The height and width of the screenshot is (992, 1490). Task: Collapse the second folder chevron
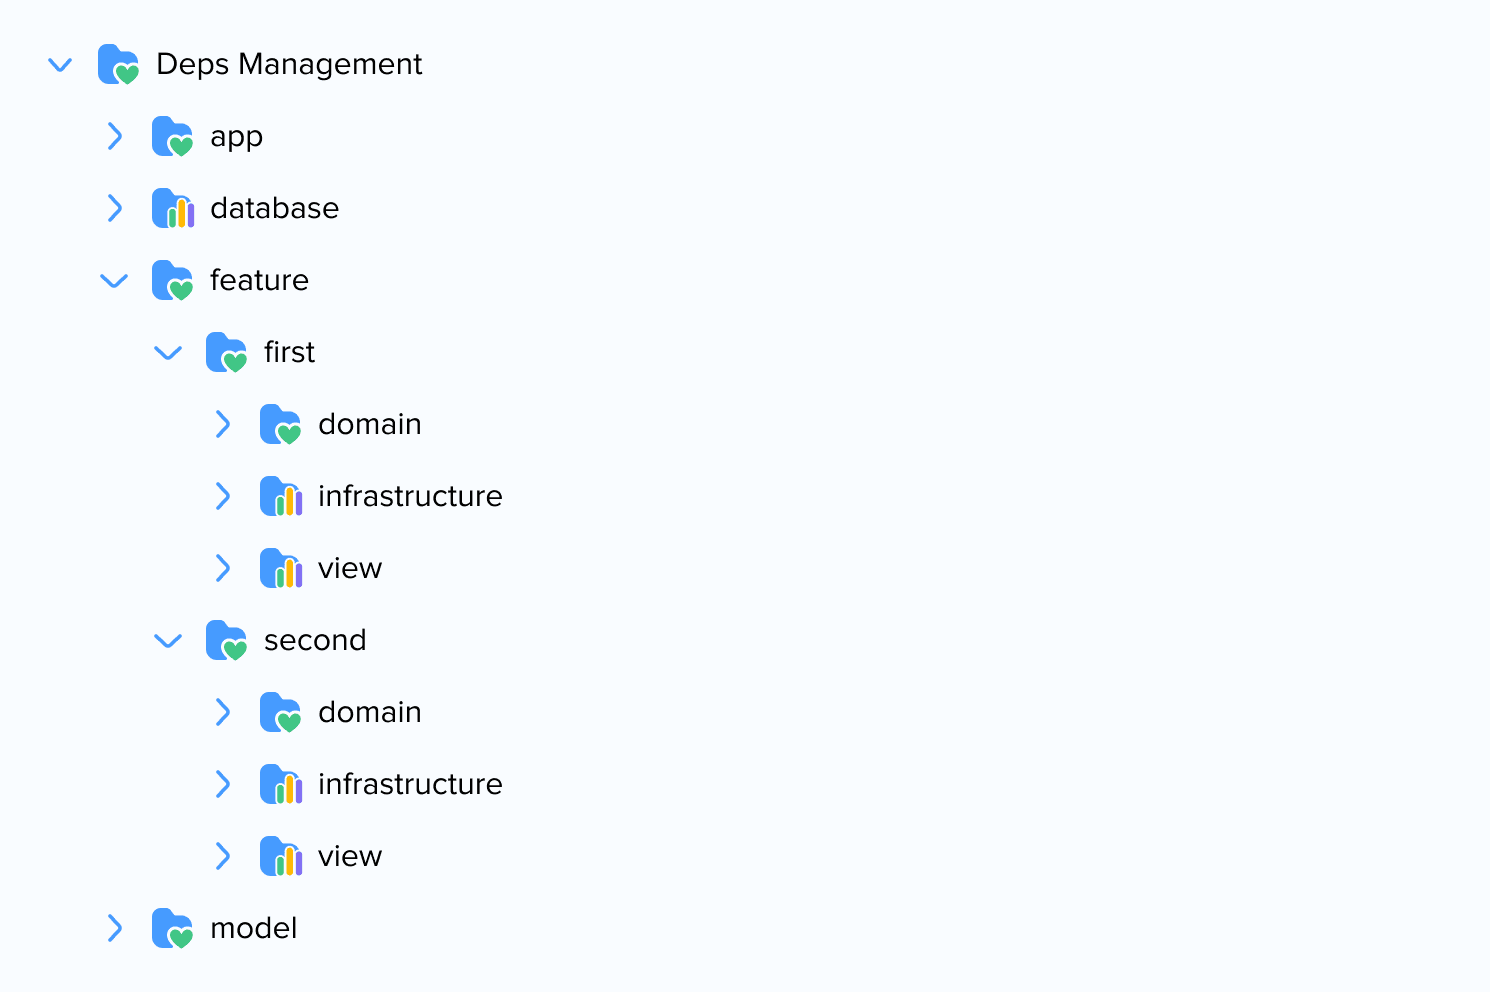pos(168,641)
